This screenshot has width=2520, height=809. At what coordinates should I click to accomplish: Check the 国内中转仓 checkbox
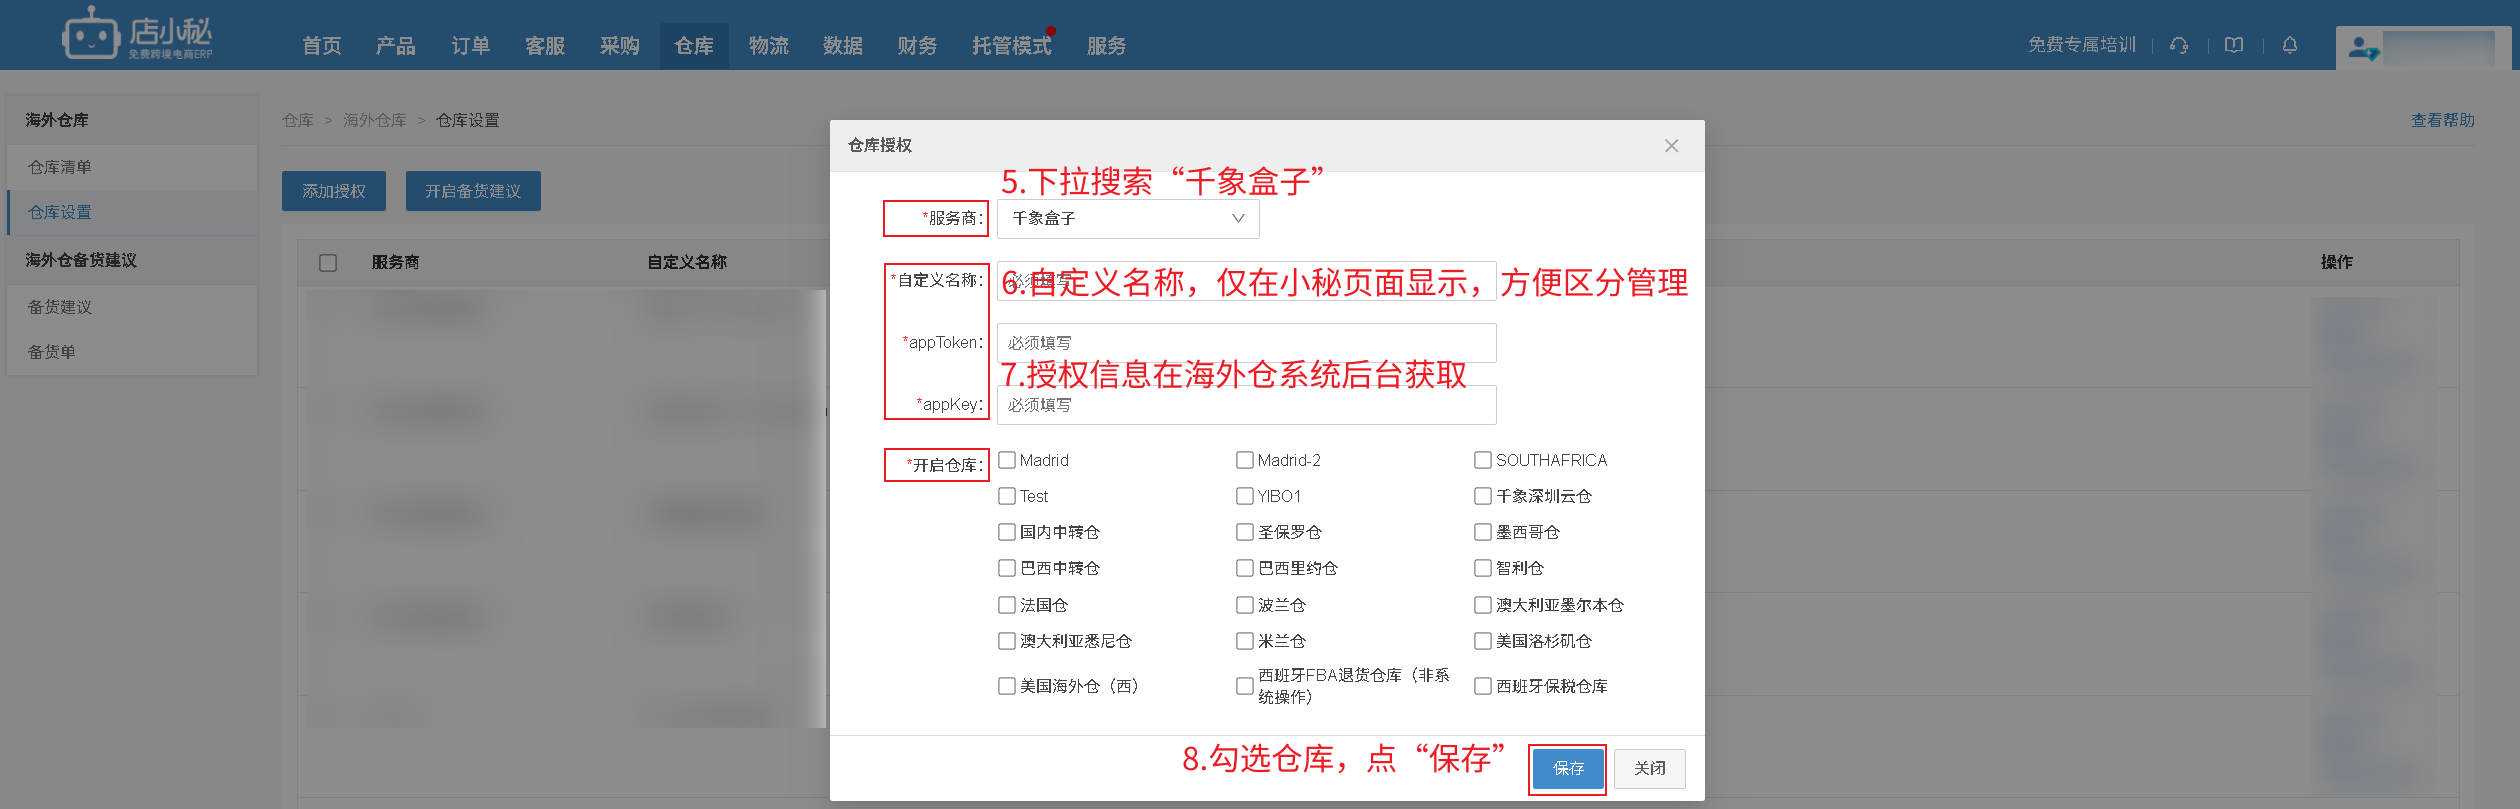[1007, 532]
